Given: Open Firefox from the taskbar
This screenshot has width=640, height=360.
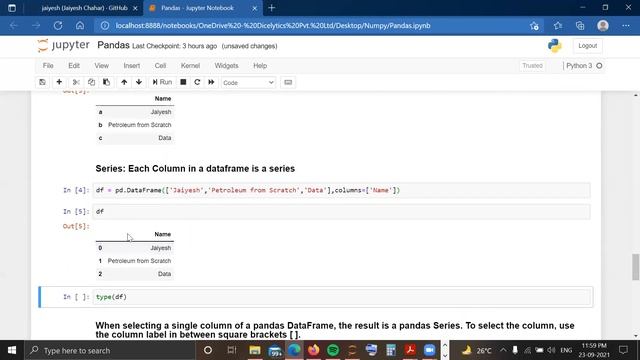Looking at the screenshot, I should click(313, 350).
